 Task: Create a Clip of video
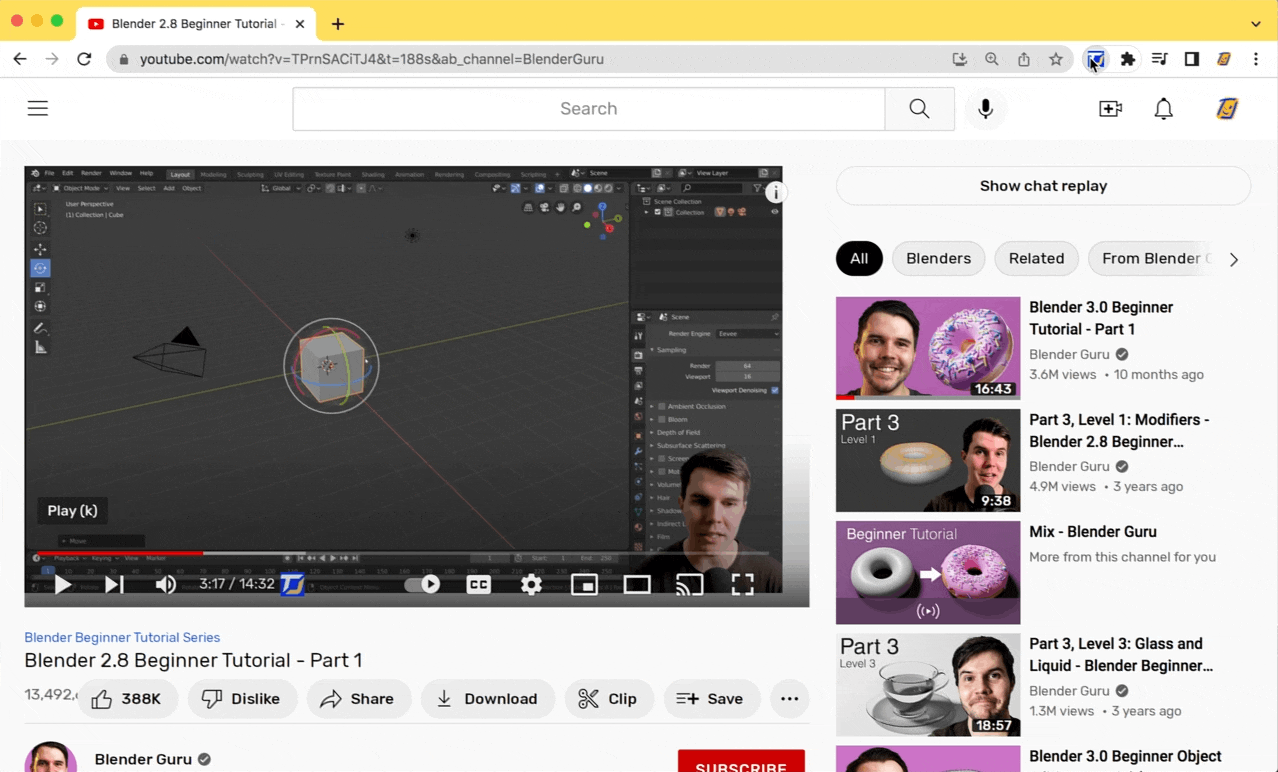pyautogui.click(x=608, y=699)
